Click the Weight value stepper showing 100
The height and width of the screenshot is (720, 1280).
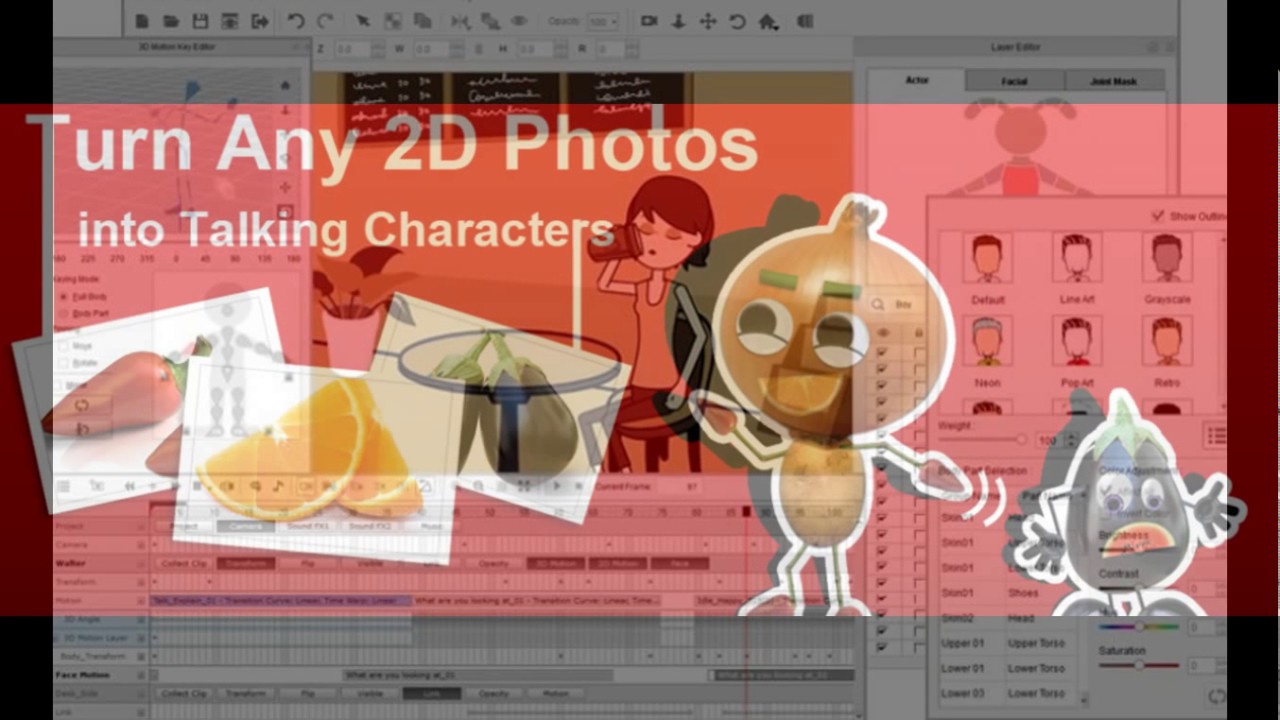coord(1055,440)
